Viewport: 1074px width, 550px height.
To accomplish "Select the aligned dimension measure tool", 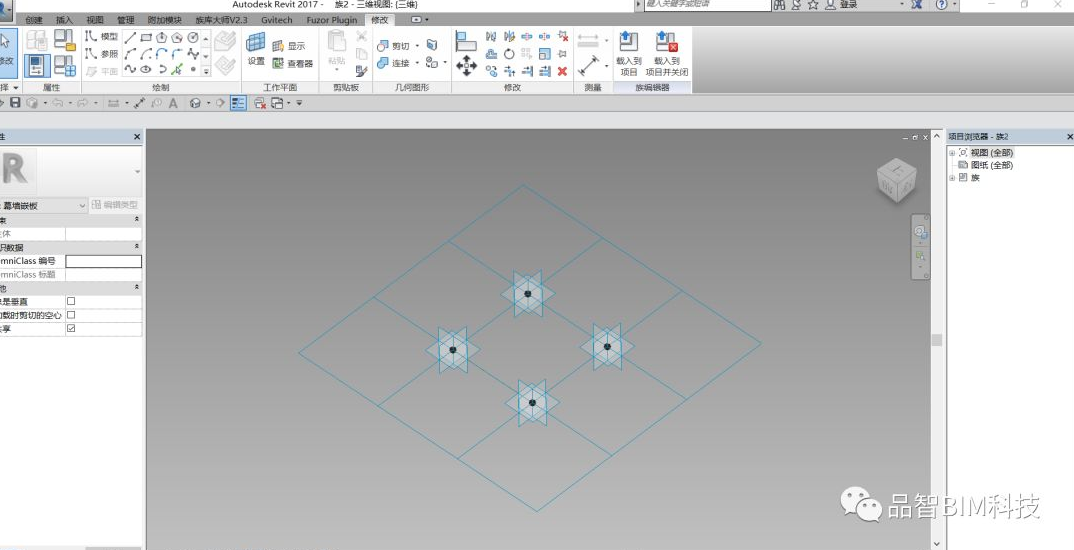I will click(x=589, y=65).
